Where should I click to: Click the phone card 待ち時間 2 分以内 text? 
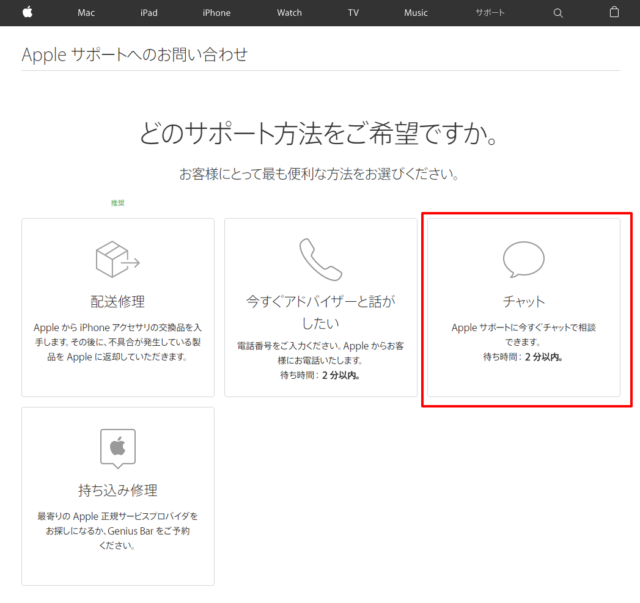coord(320,375)
